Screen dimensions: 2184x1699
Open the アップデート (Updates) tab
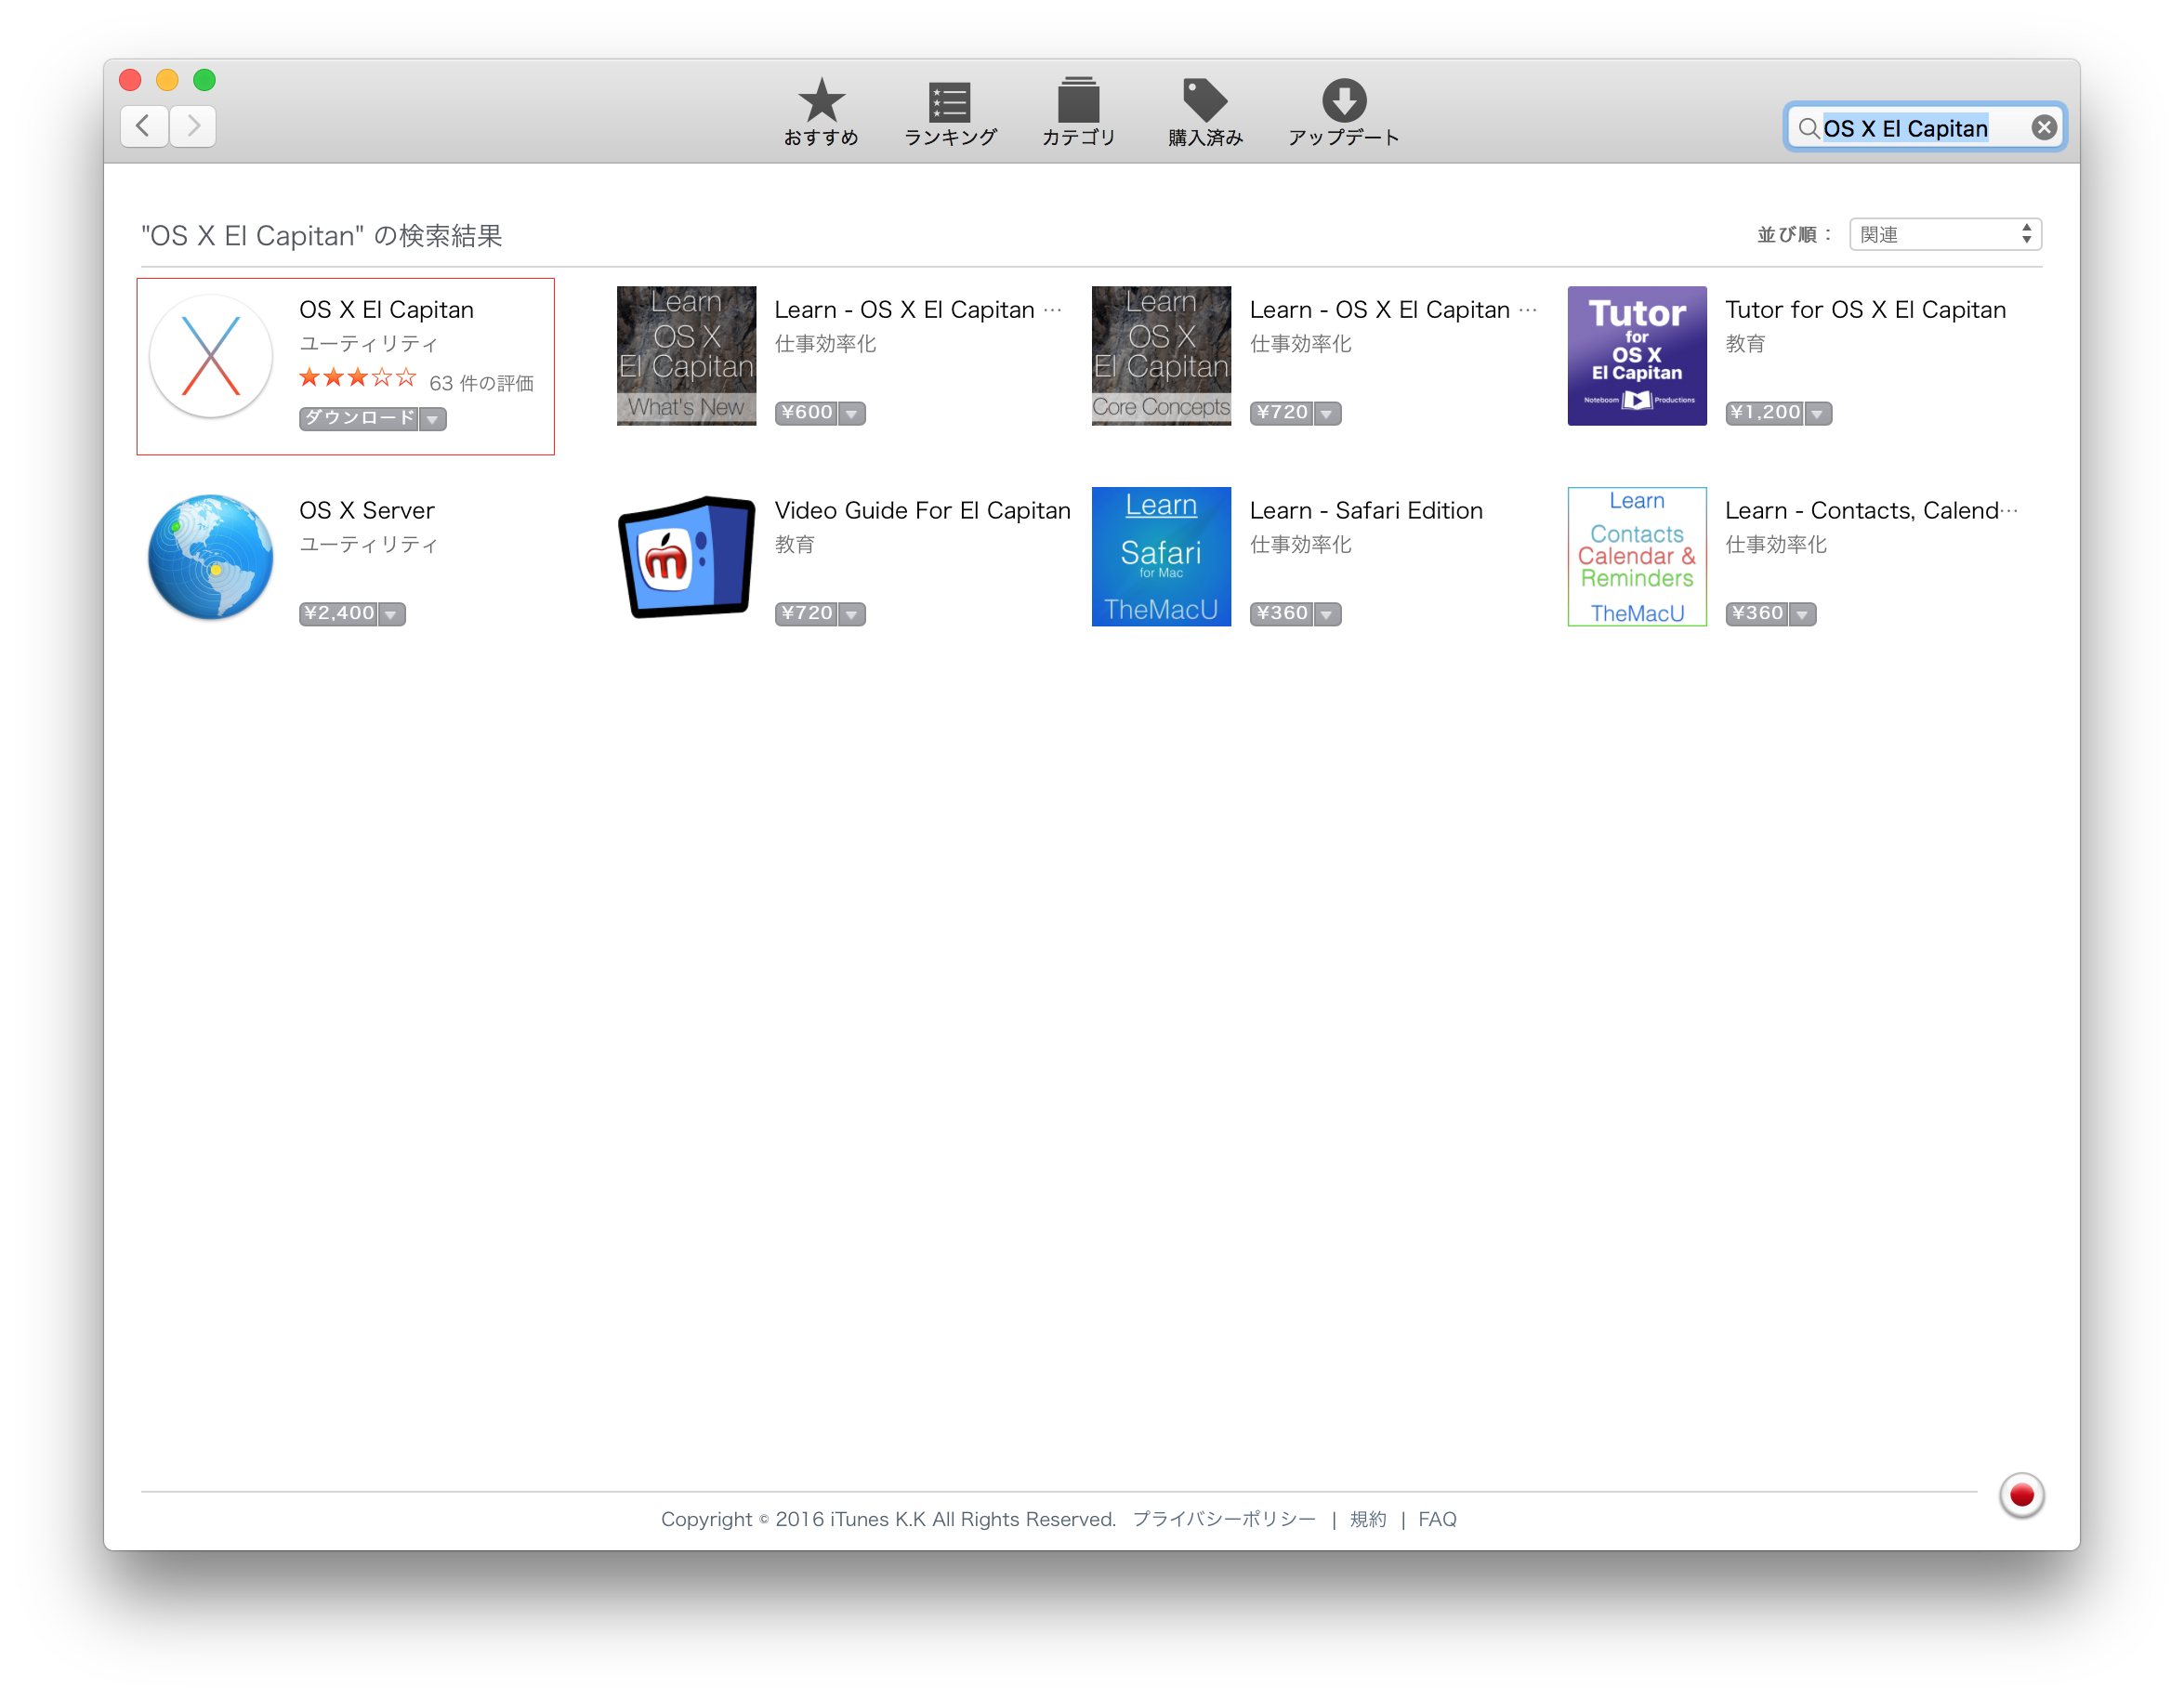pos(1343,112)
